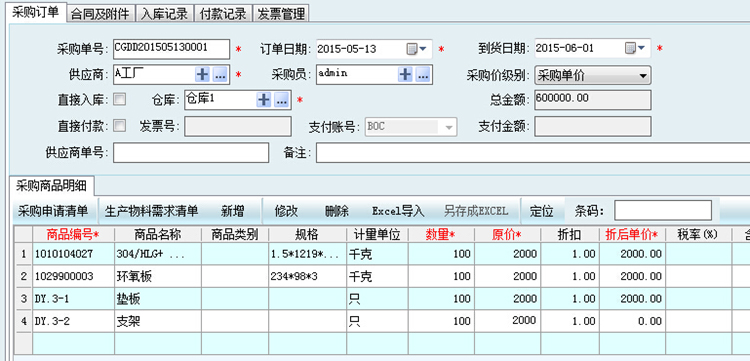Viewport: 750px width, 361px height.
Task: Click 折后单价 column header
Action: click(632, 234)
